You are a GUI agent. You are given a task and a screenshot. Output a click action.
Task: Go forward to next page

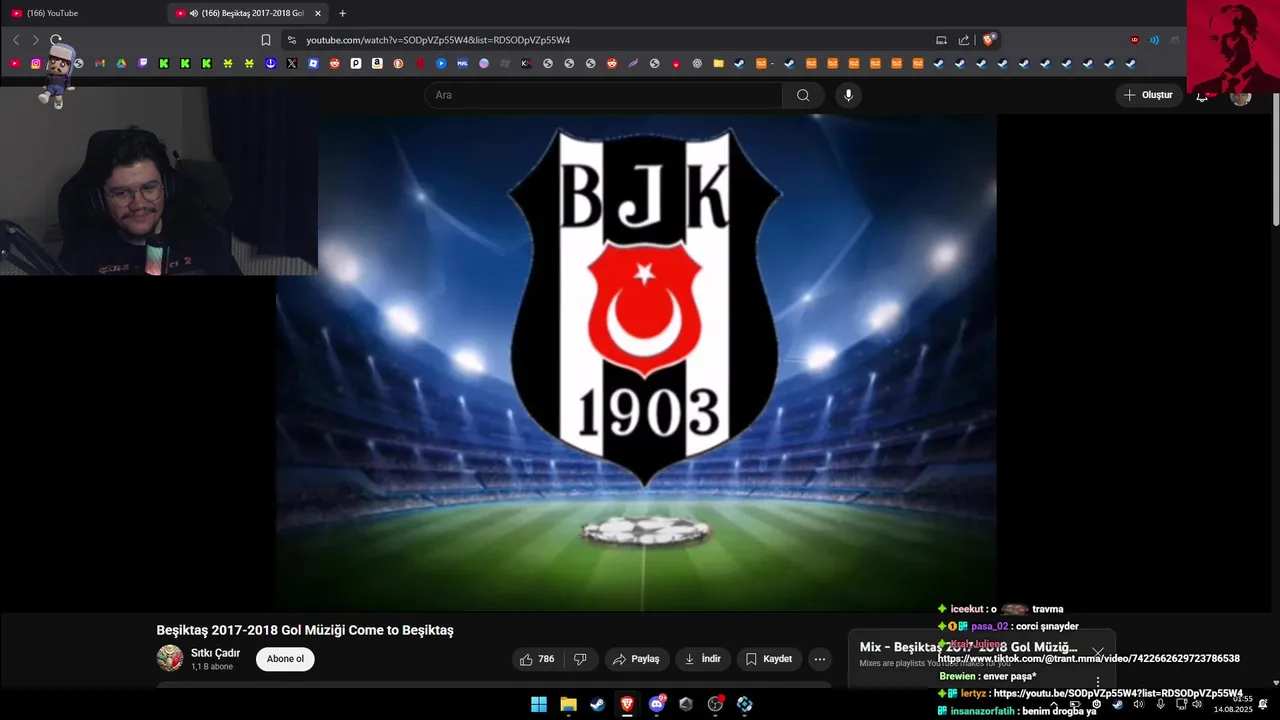click(x=35, y=40)
